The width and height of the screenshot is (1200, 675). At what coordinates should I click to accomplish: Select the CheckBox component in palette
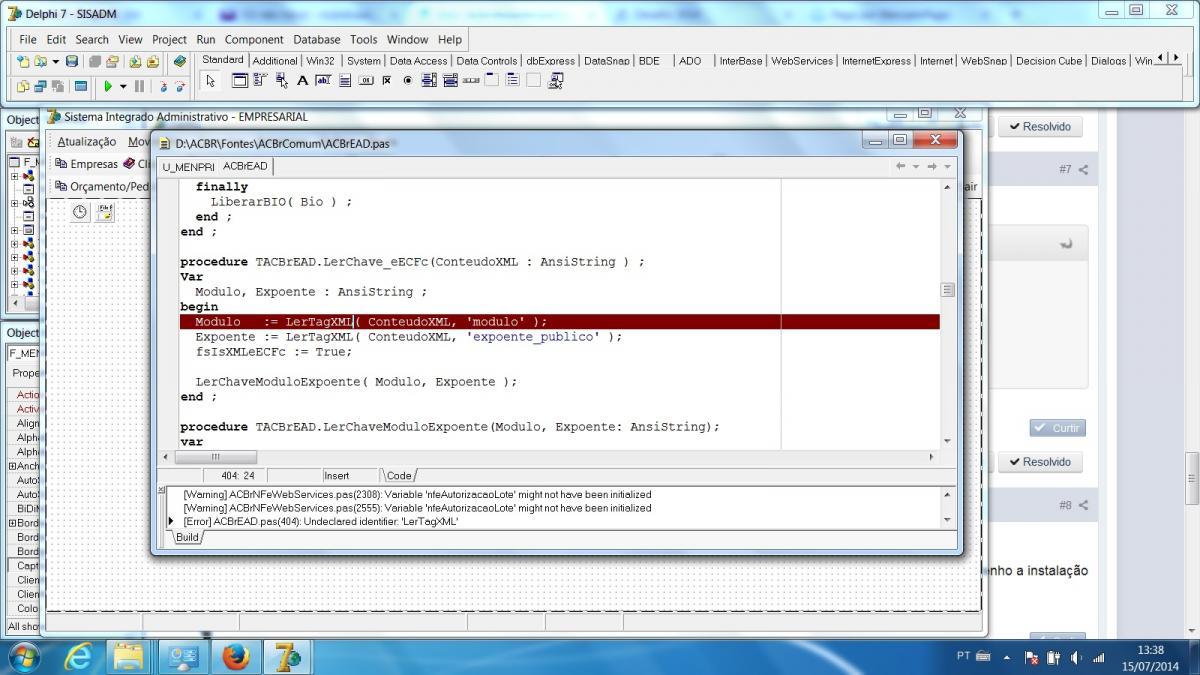[x=386, y=80]
